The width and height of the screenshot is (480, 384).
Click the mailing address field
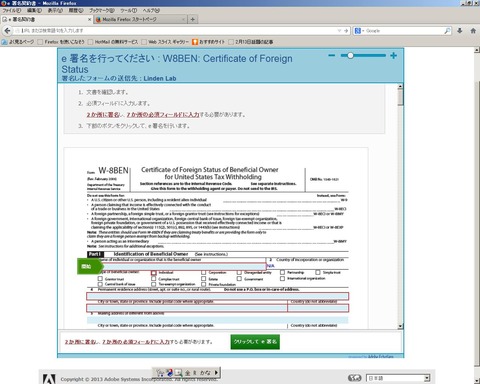218,320
